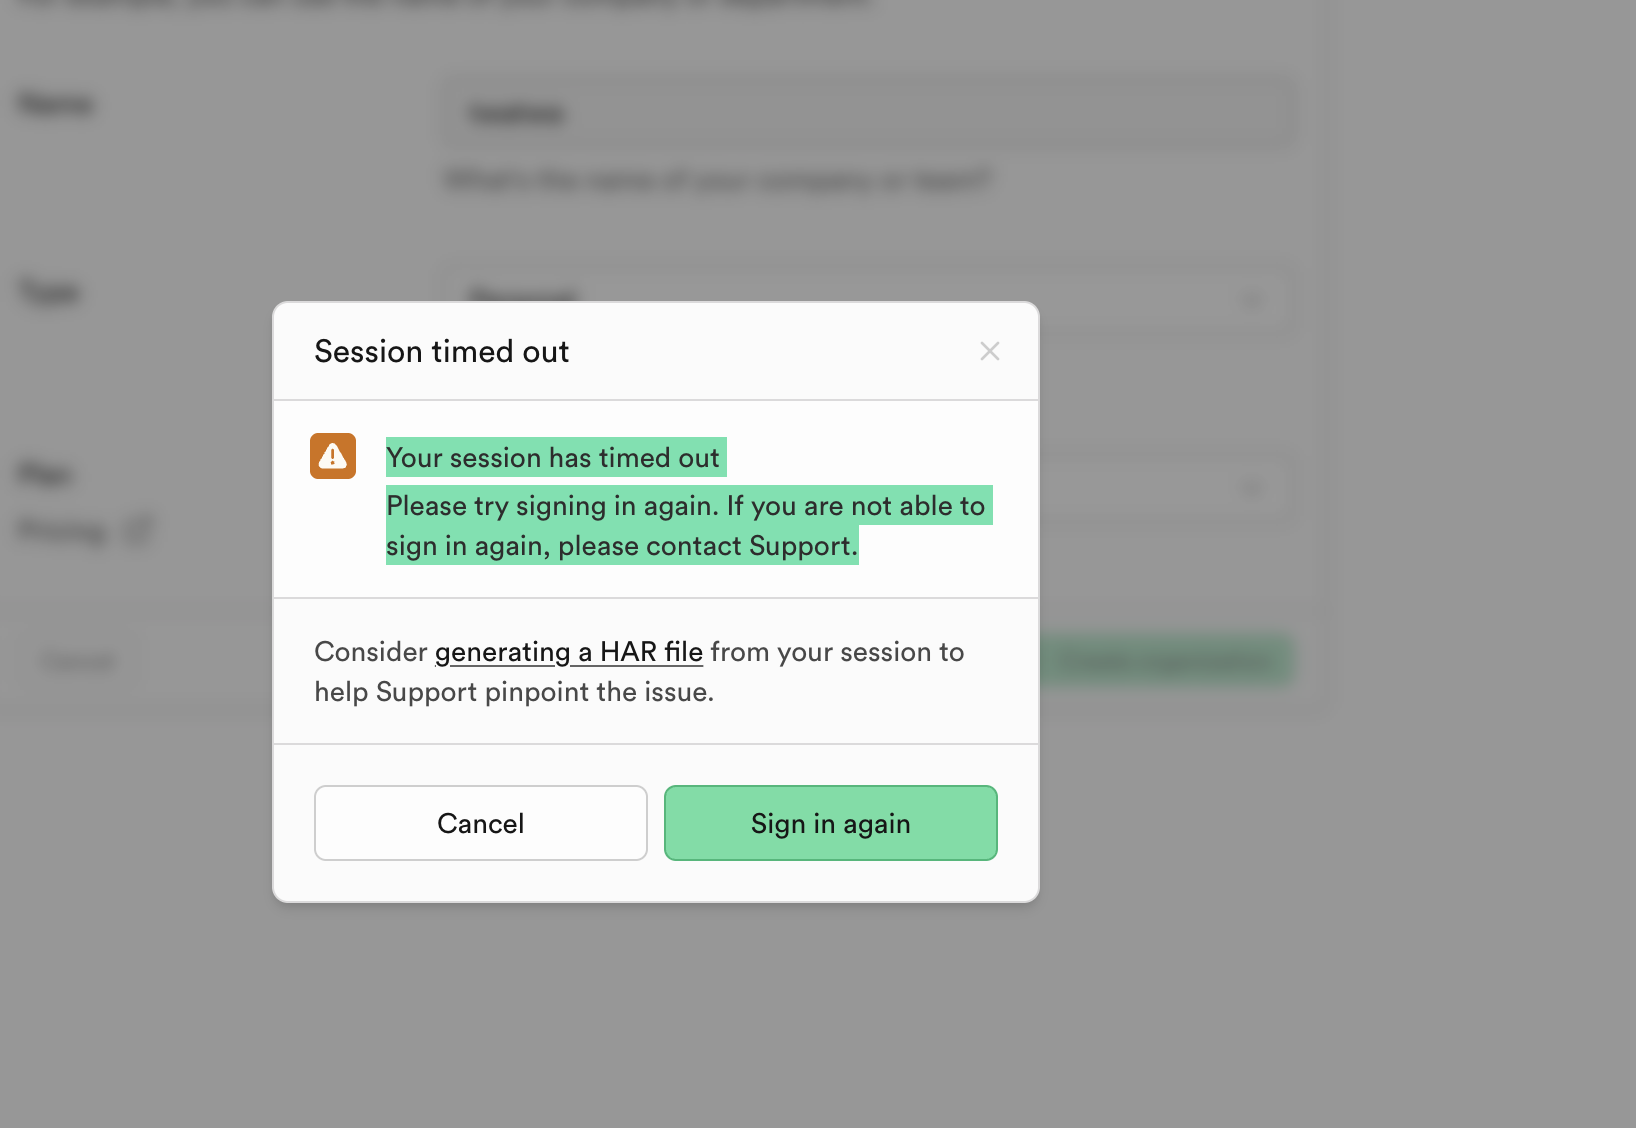Click the orange warning triangle icon
The width and height of the screenshot is (1636, 1128).
pyautogui.click(x=333, y=456)
